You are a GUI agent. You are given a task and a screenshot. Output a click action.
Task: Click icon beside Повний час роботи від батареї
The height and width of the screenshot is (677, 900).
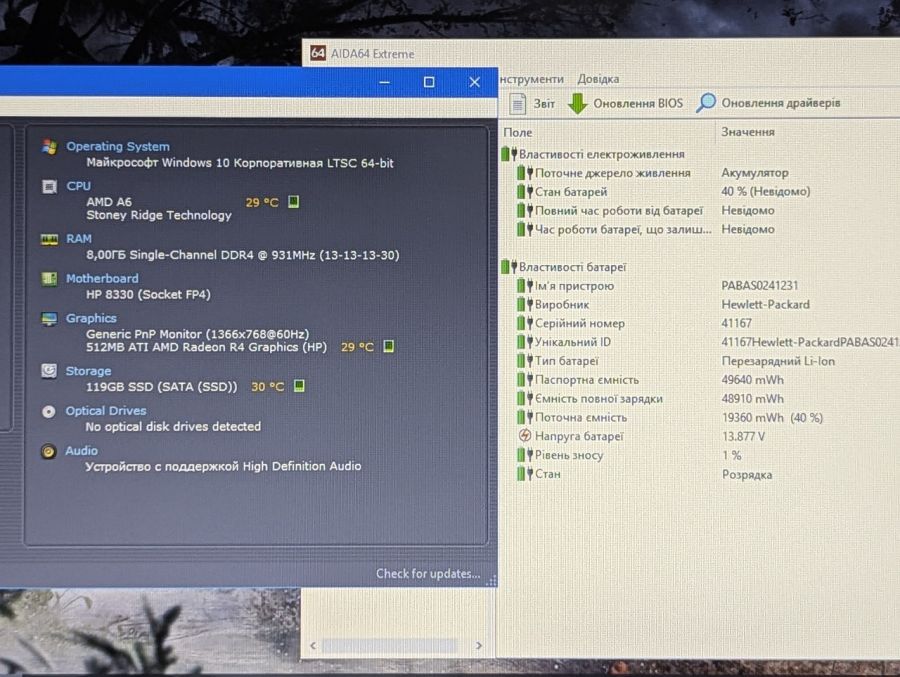coord(525,211)
